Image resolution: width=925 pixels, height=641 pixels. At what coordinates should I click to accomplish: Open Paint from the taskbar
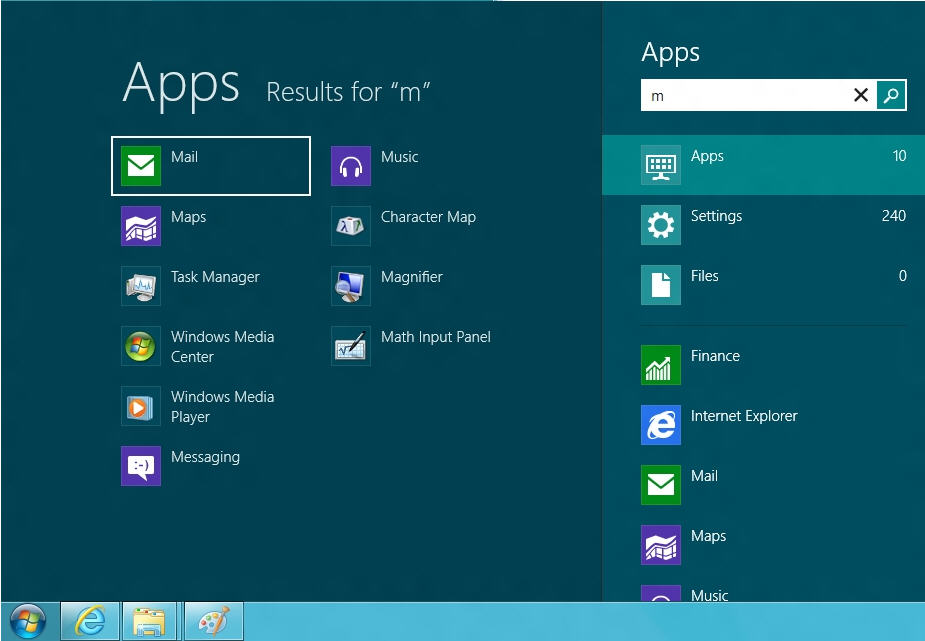(x=214, y=621)
